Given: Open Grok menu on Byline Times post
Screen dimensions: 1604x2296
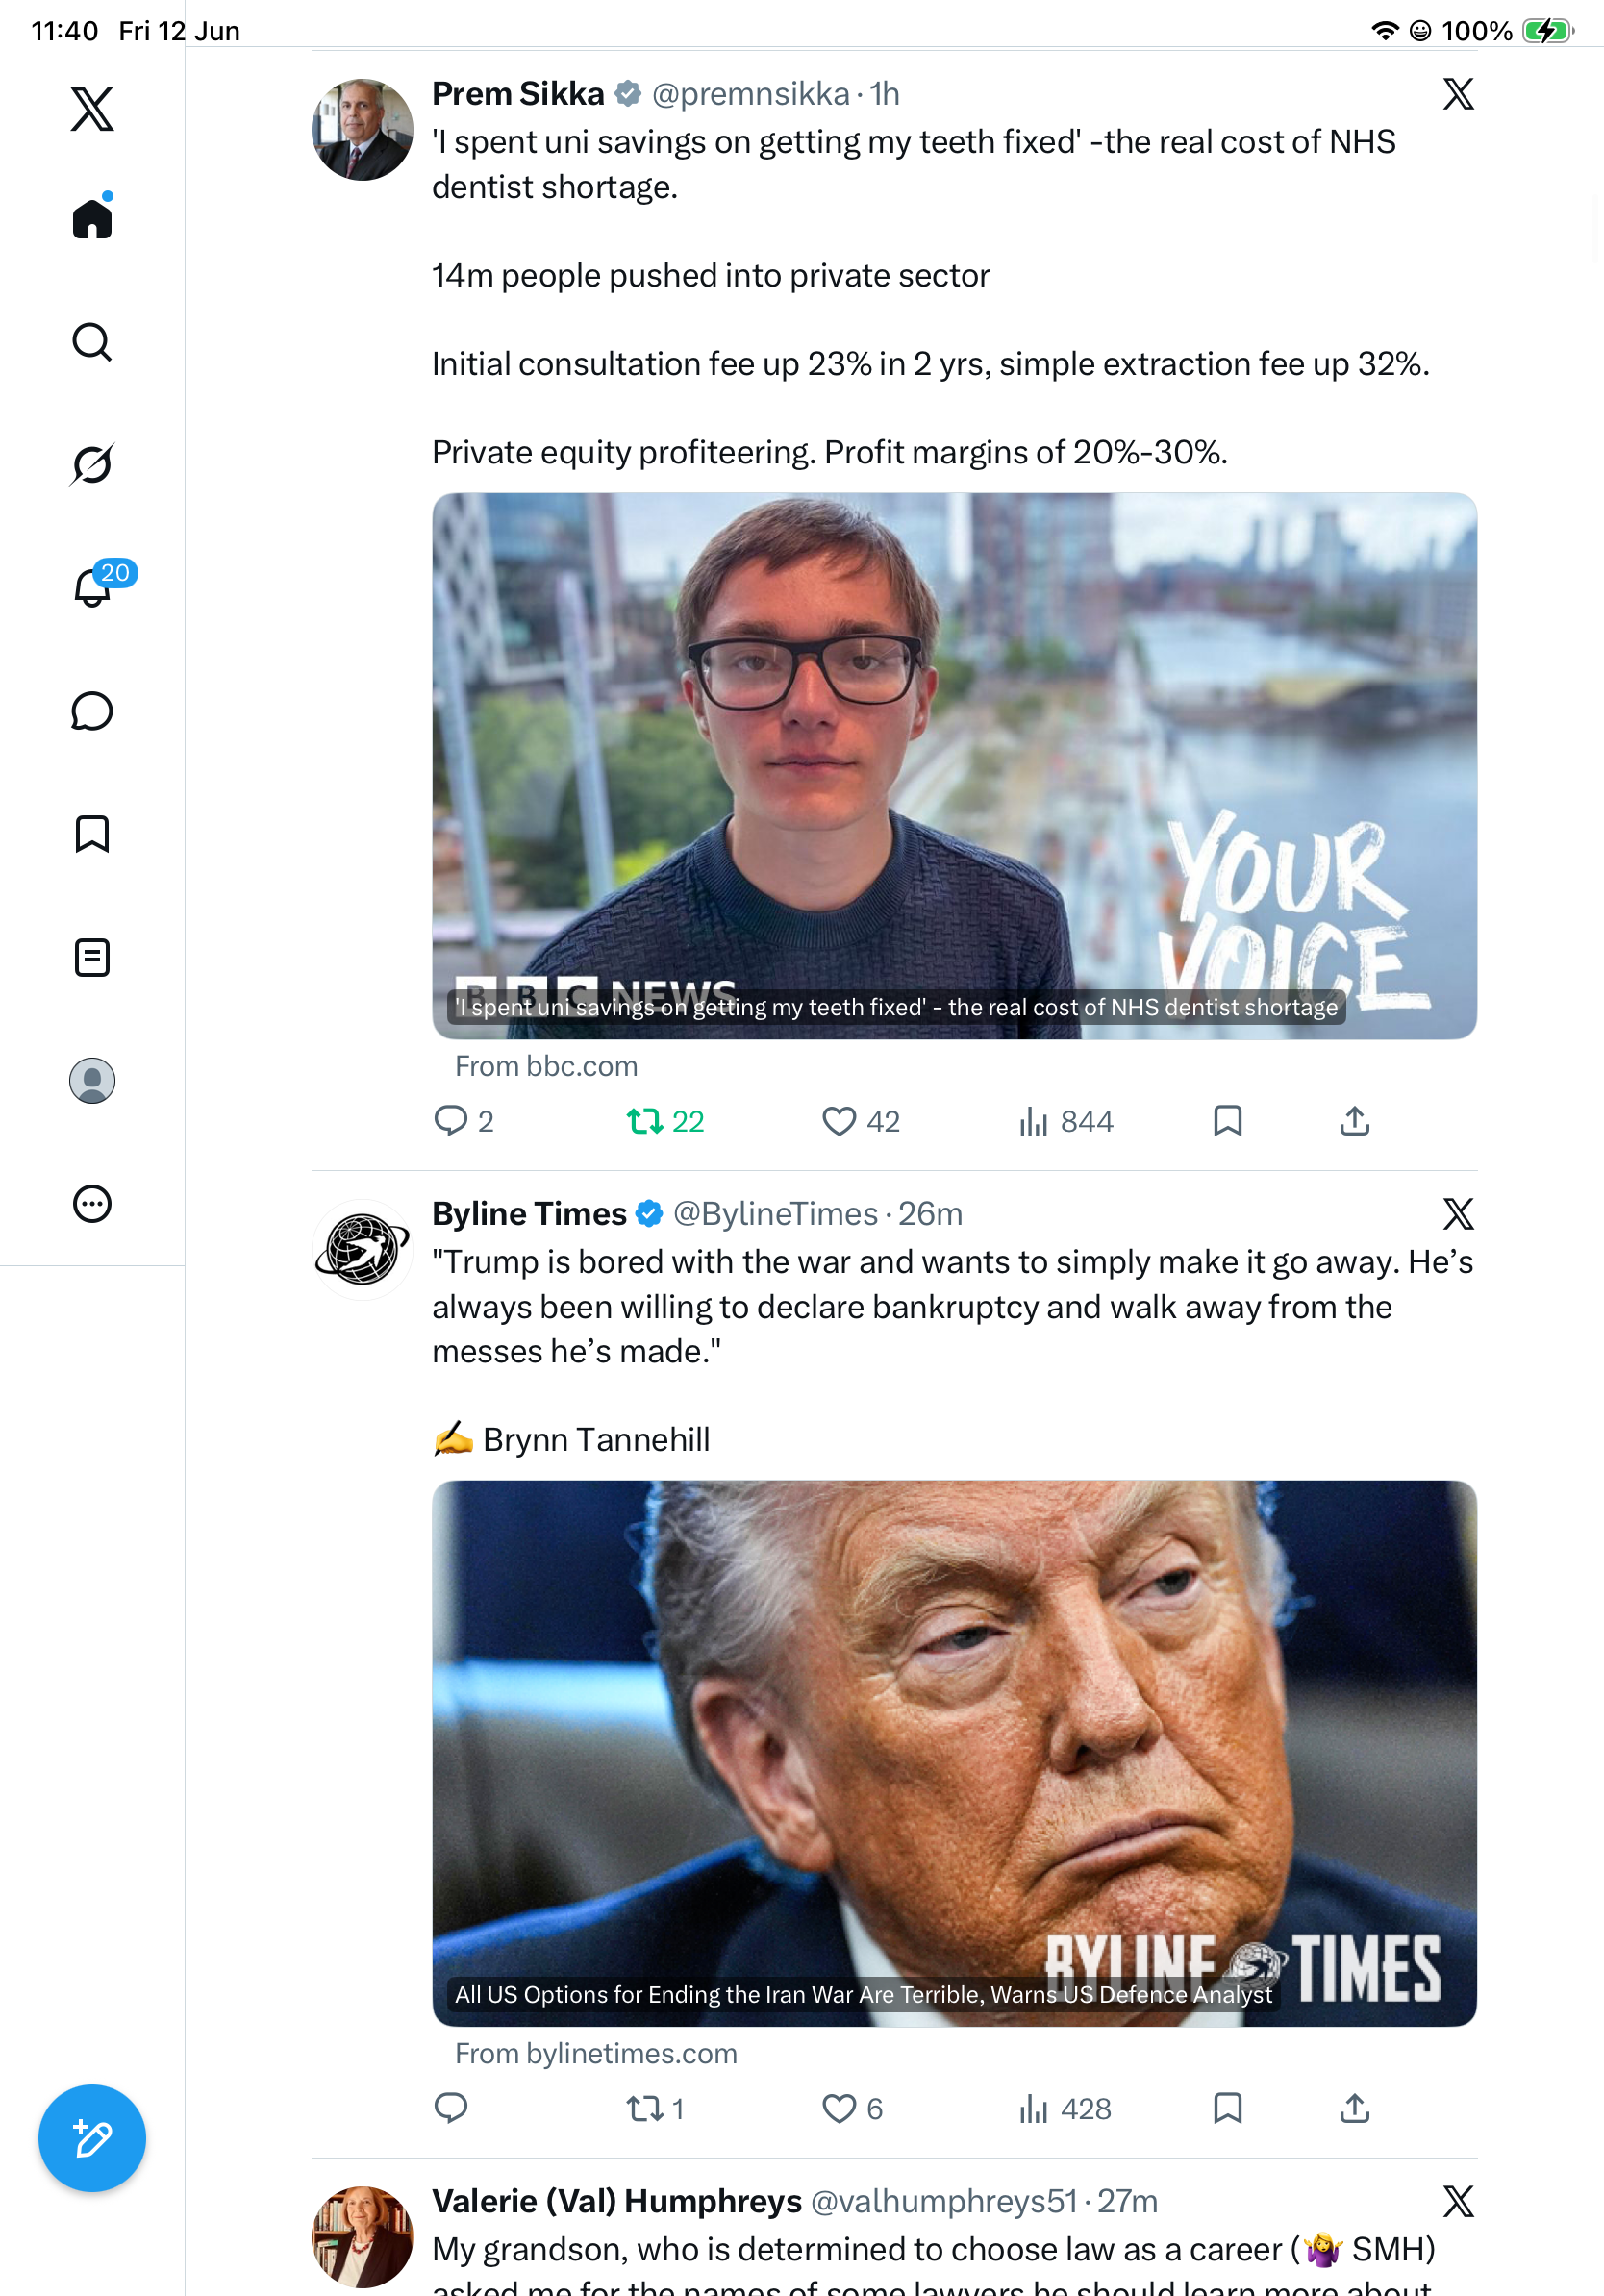Looking at the screenshot, I should [x=1458, y=1214].
